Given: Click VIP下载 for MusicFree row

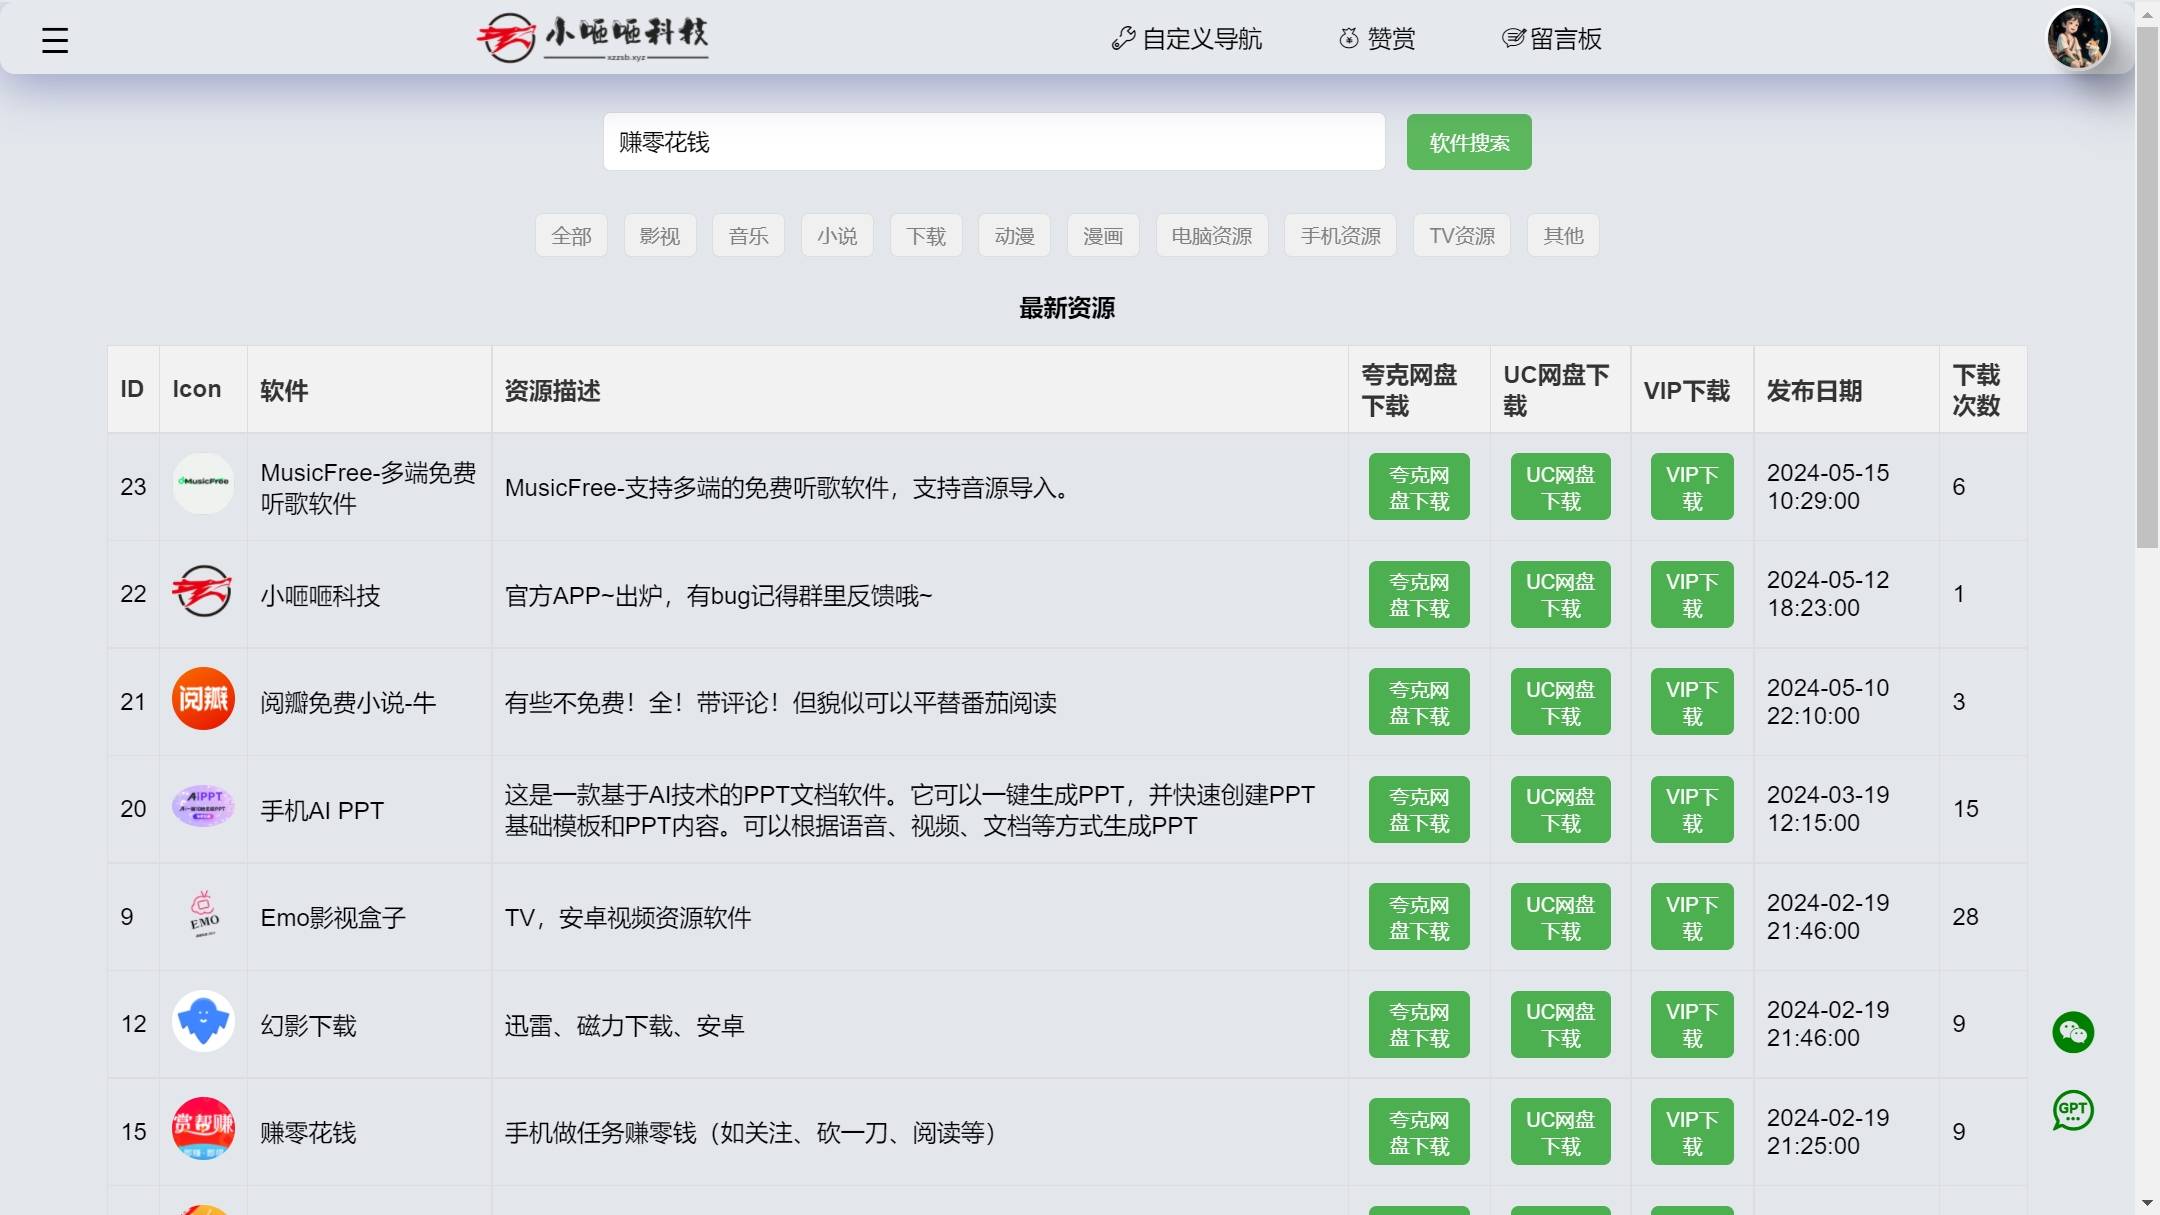Looking at the screenshot, I should pyautogui.click(x=1692, y=487).
